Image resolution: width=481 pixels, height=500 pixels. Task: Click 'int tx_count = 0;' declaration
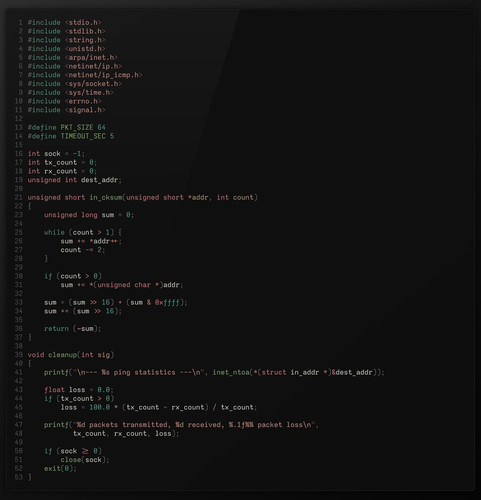(x=62, y=162)
